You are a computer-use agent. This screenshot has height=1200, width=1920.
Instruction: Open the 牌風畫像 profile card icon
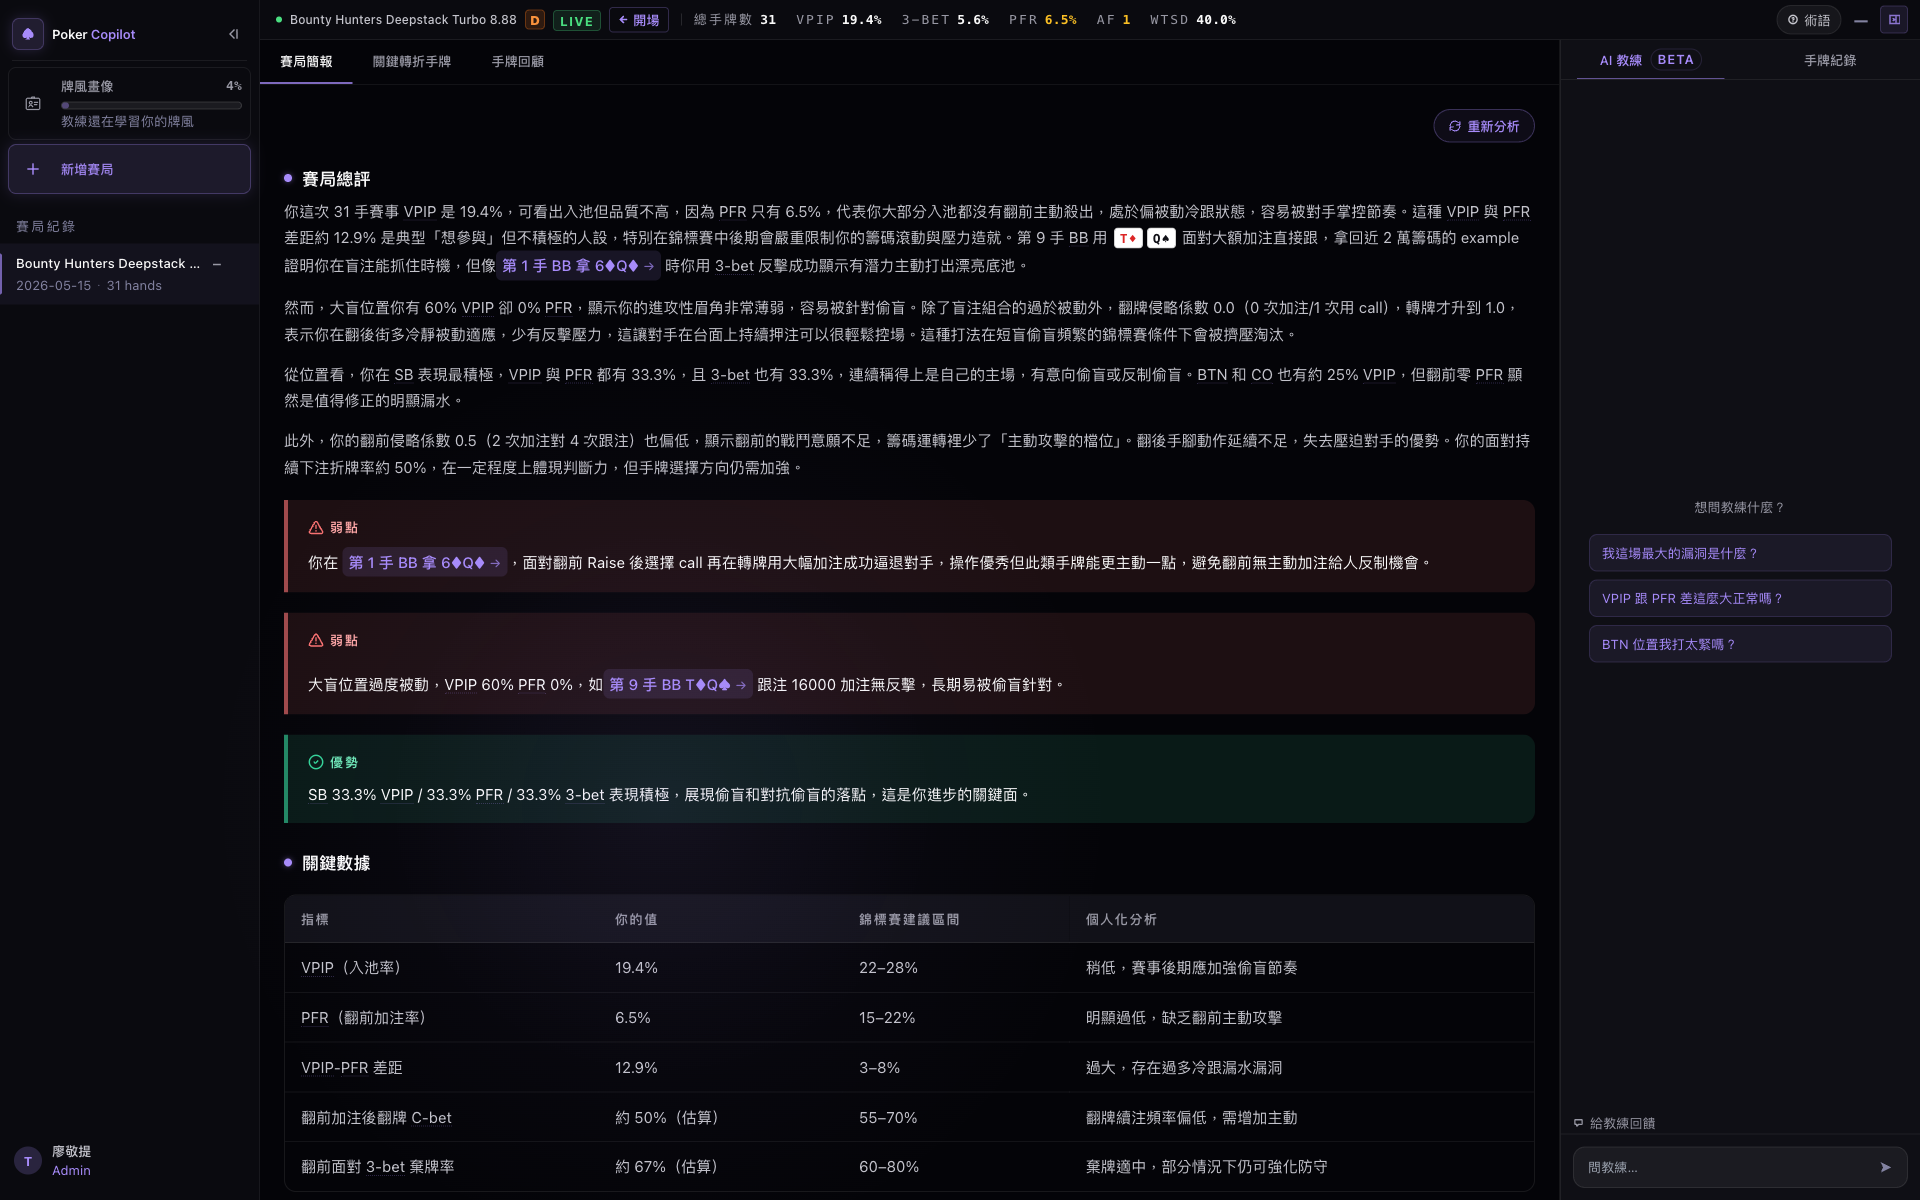(x=33, y=104)
